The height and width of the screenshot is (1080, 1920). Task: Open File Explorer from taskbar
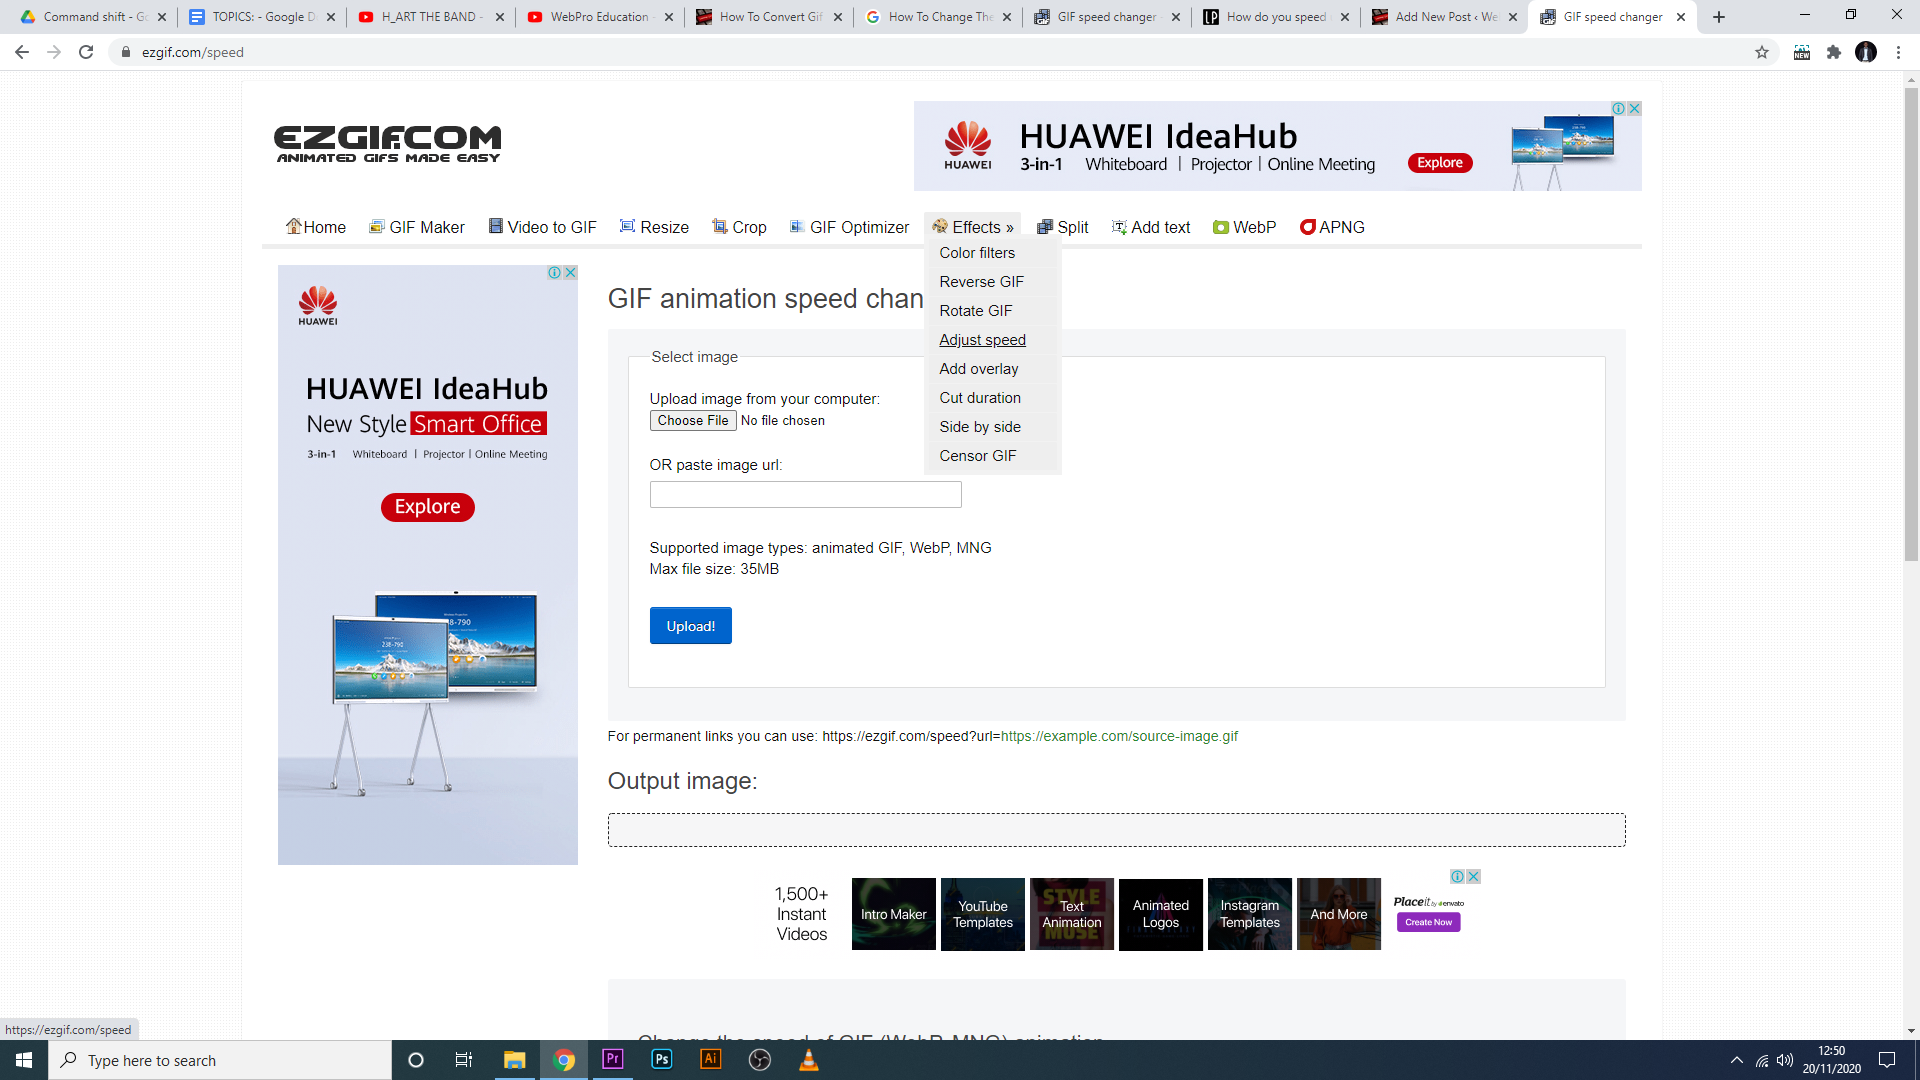point(514,1060)
